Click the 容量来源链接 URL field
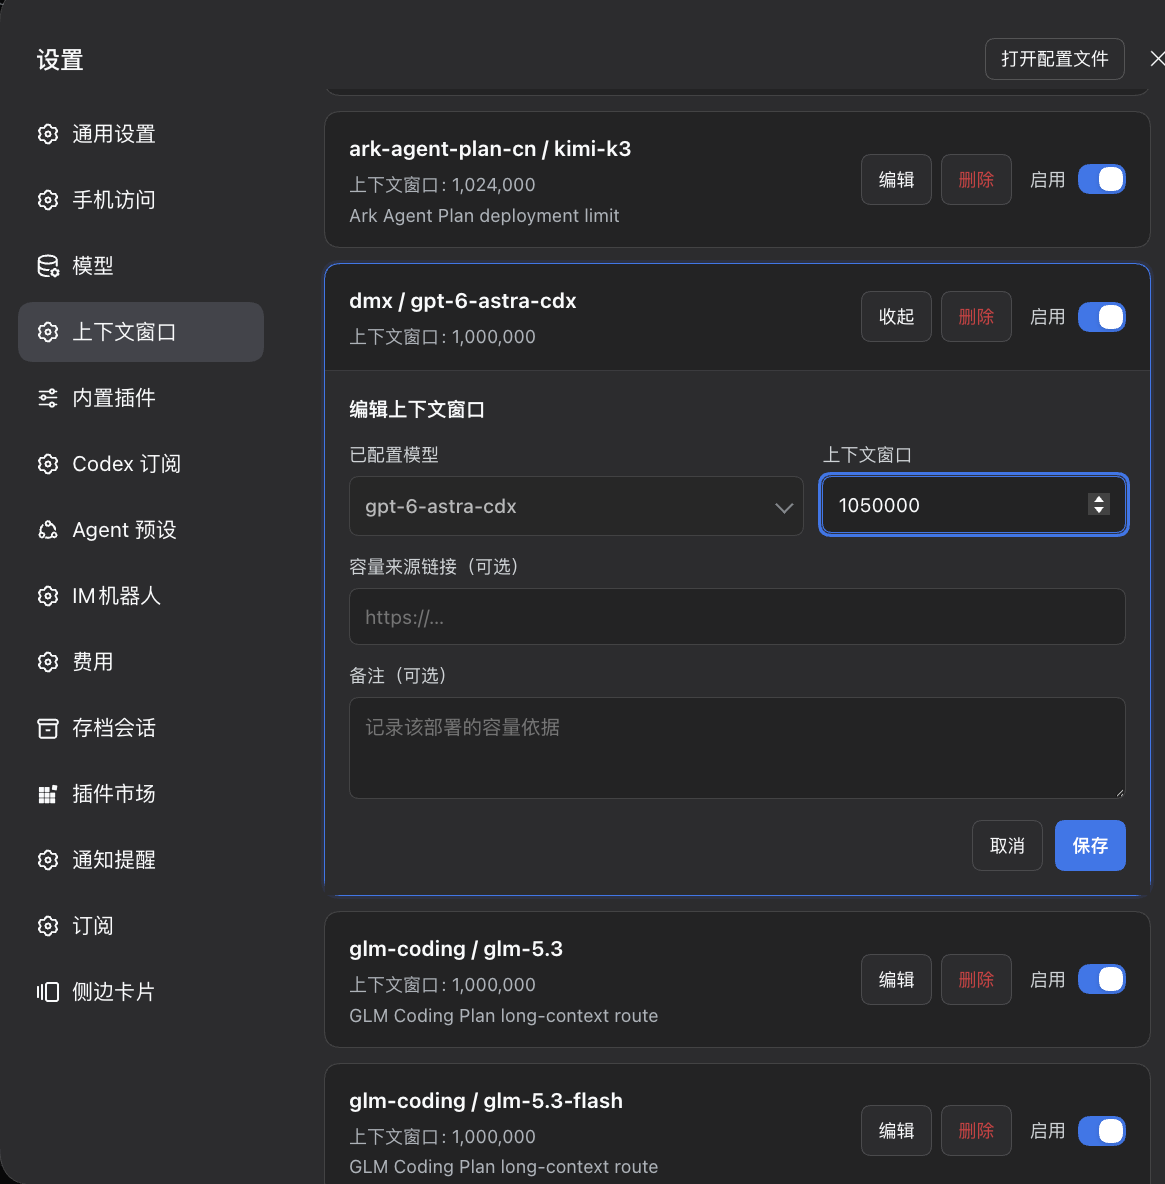Image resolution: width=1165 pixels, height=1184 pixels. tap(737, 617)
